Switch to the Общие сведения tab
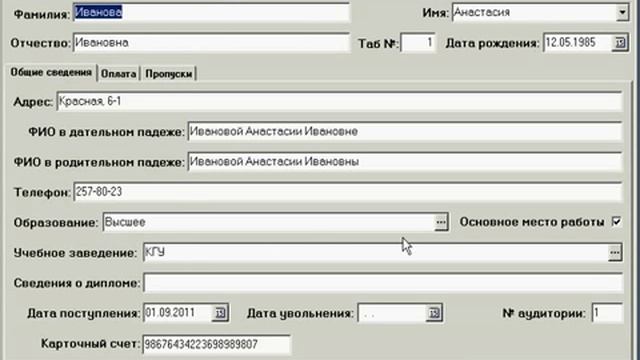Screen dimensions: 640x360 pos(51,73)
